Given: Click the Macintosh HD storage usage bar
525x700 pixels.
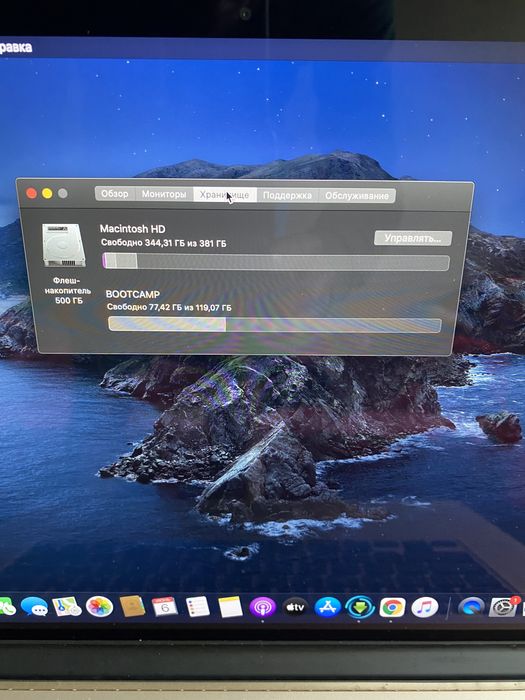Looking at the screenshot, I should tap(276, 262).
